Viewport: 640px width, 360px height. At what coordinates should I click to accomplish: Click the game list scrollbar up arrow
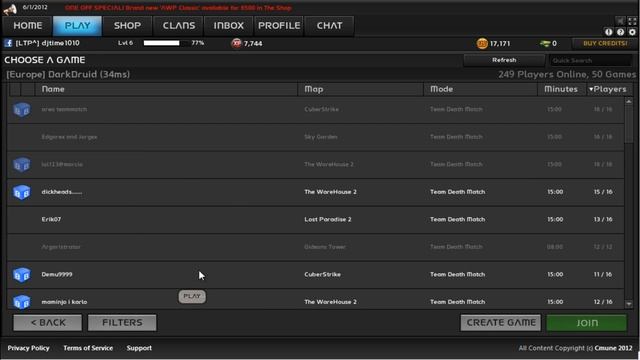click(x=629, y=101)
